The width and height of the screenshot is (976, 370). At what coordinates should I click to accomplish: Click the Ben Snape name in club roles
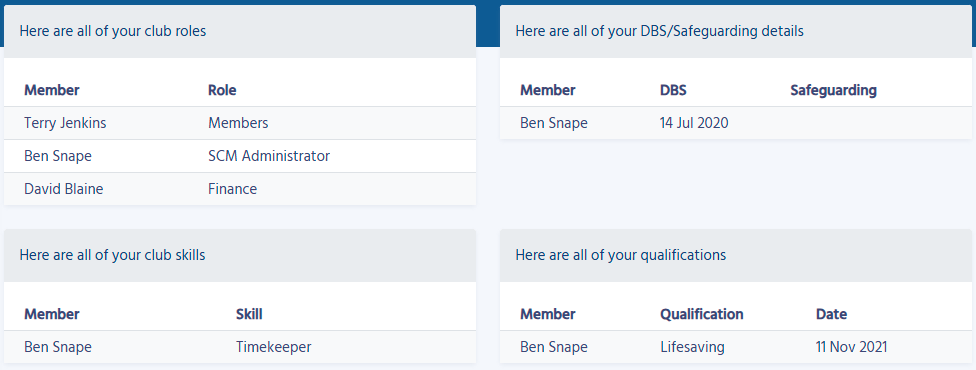pyautogui.click(x=58, y=156)
